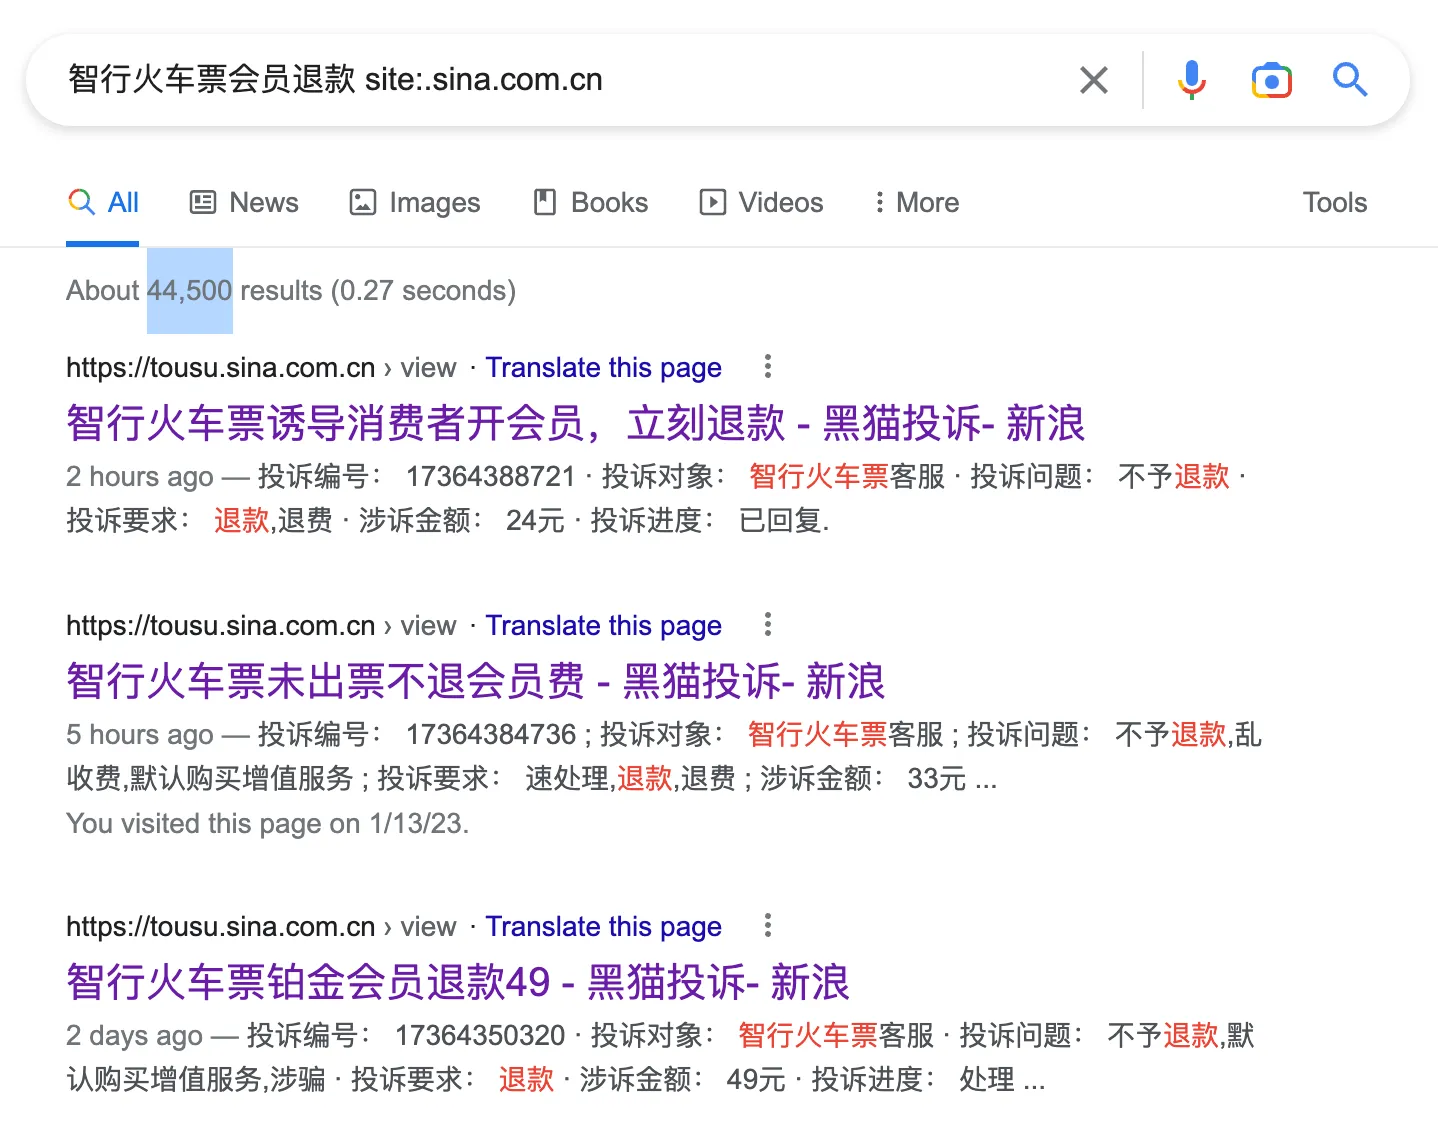This screenshot has width=1438, height=1122.
Task: Submit search with the magnifying glass icon
Action: point(1350,79)
